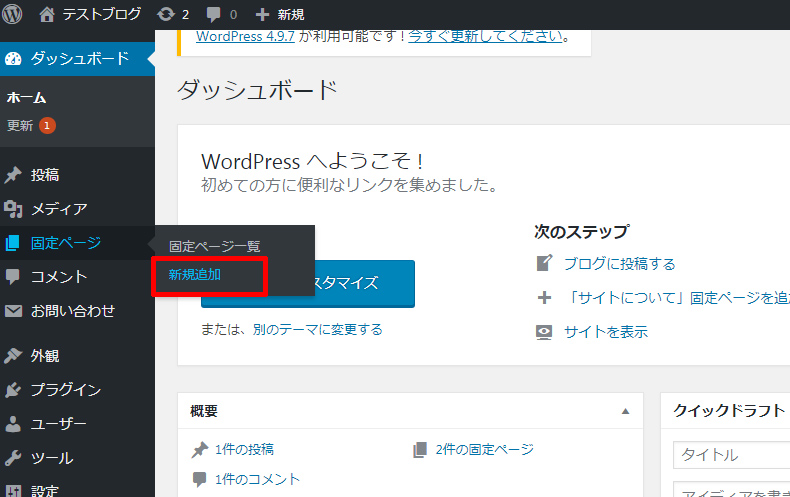Collapse the 概要 panel with arrow

(x=626, y=411)
